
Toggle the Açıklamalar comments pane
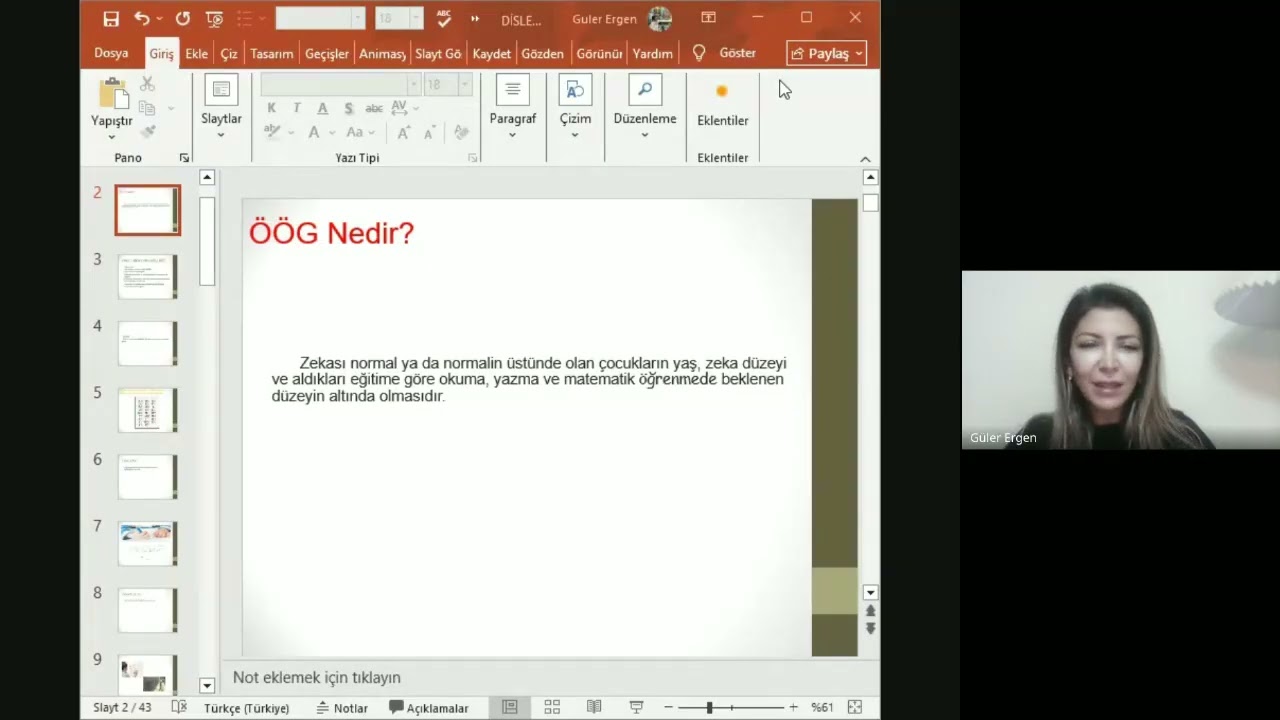point(429,708)
